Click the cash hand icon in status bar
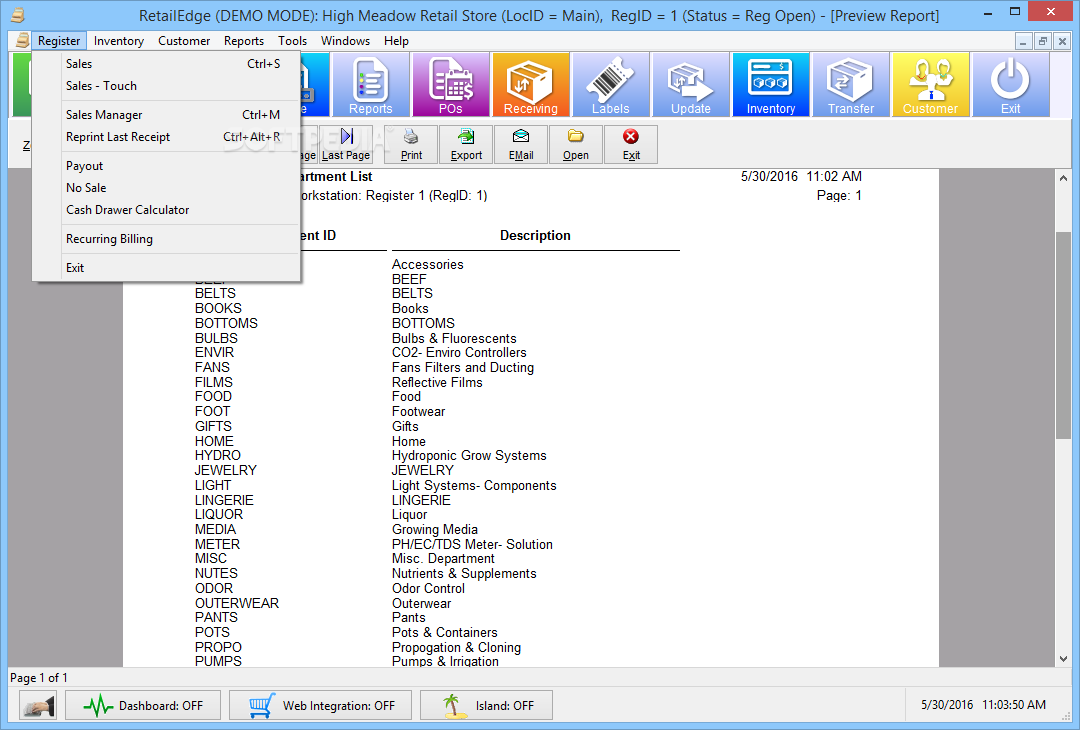Viewport: 1080px width, 730px height. tap(38, 705)
